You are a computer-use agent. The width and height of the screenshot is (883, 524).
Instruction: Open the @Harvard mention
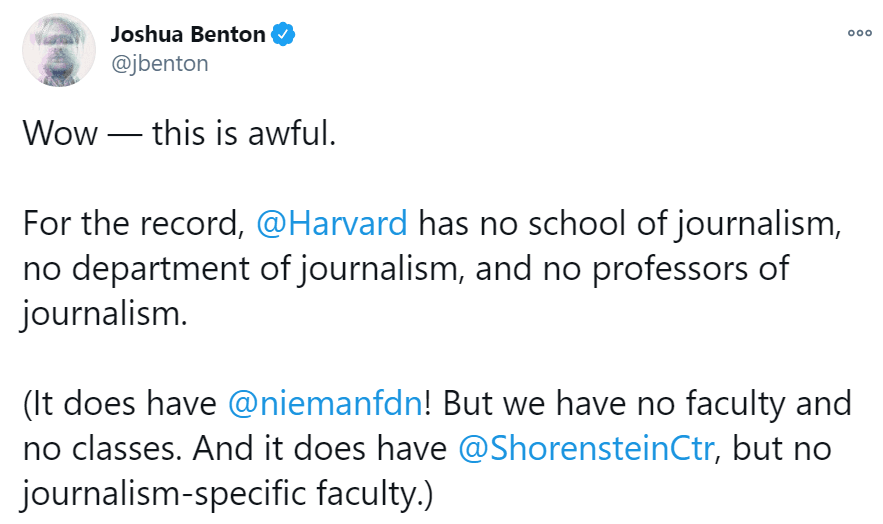click(x=332, y=223)
